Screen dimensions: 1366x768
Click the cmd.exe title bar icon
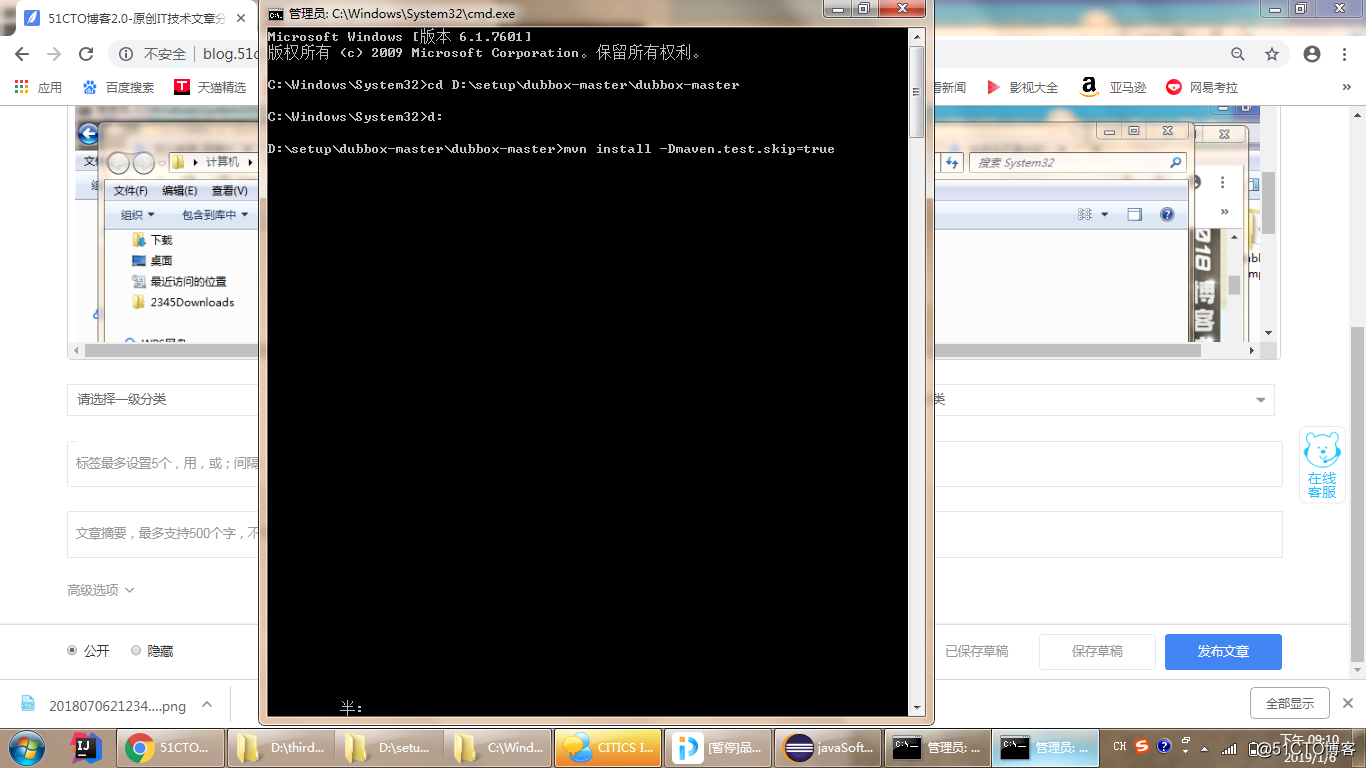click(x=275, y=14)
